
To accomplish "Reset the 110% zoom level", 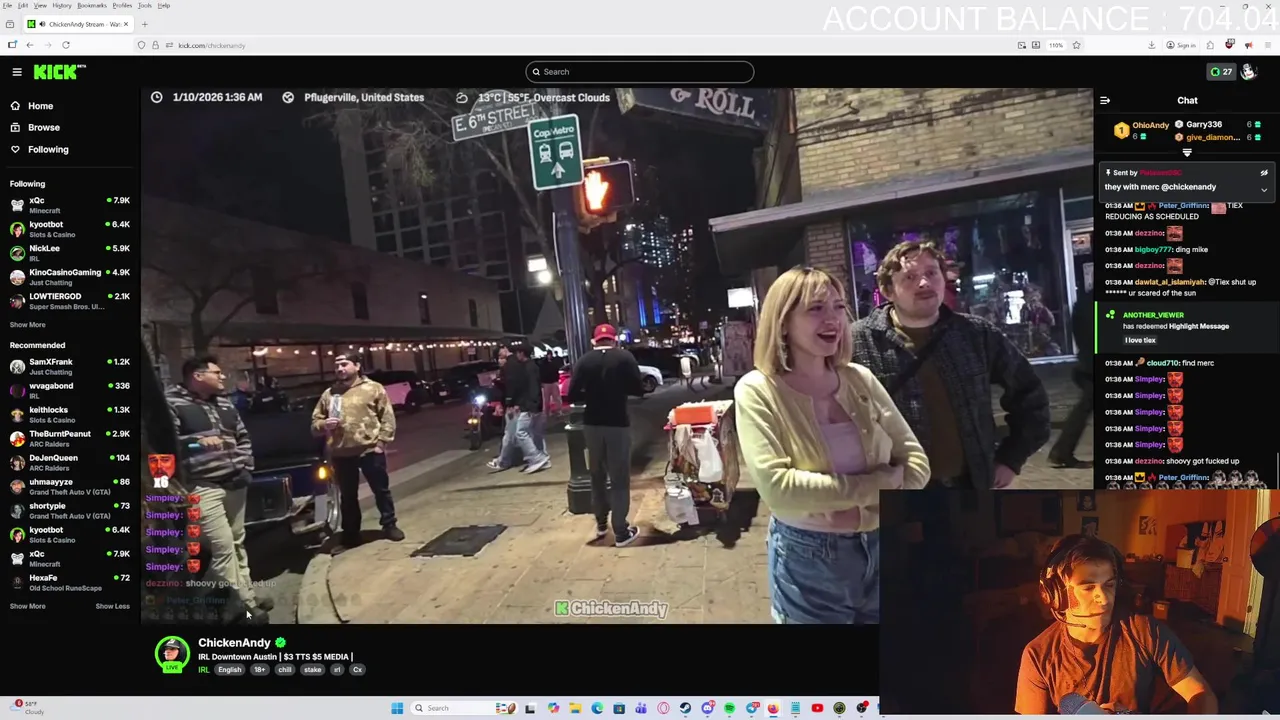I will point(1056,45).
